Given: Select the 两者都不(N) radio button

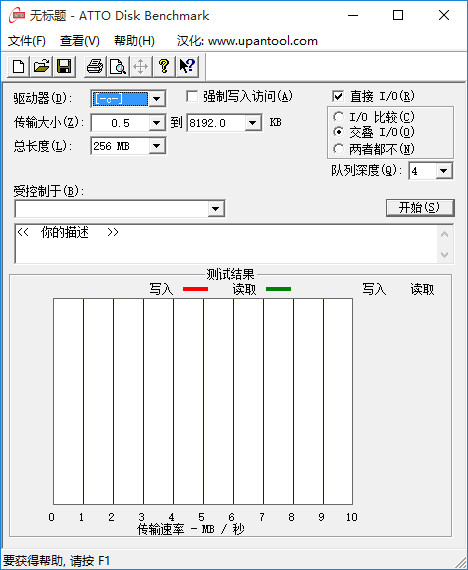Looking at the screenshot, I should [x=338, y=149].
